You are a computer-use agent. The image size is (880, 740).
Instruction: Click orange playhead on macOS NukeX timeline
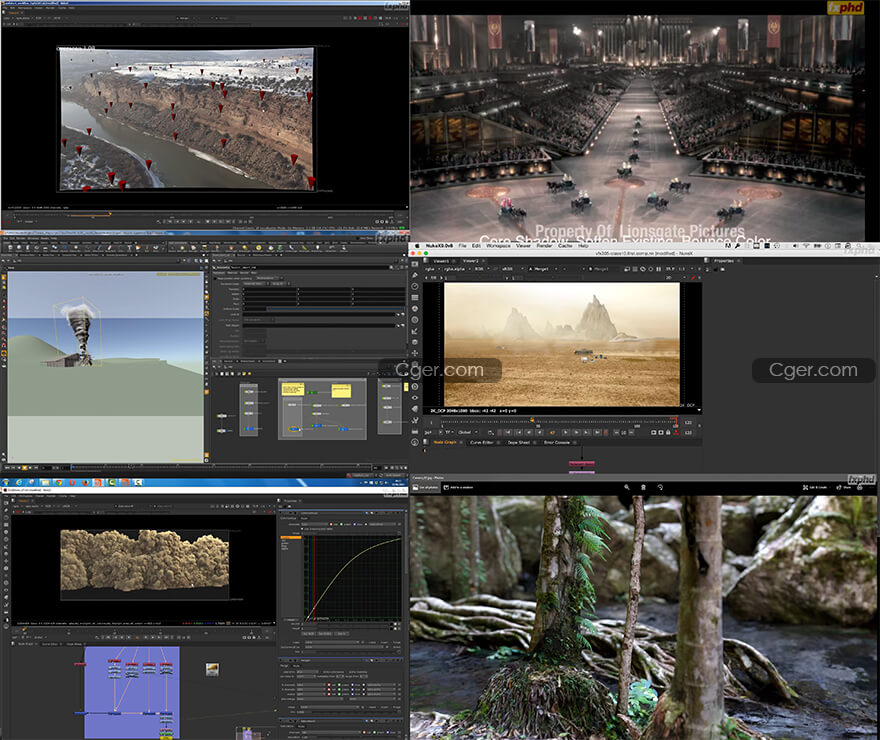pyautogui.click(x=532, y=420)
